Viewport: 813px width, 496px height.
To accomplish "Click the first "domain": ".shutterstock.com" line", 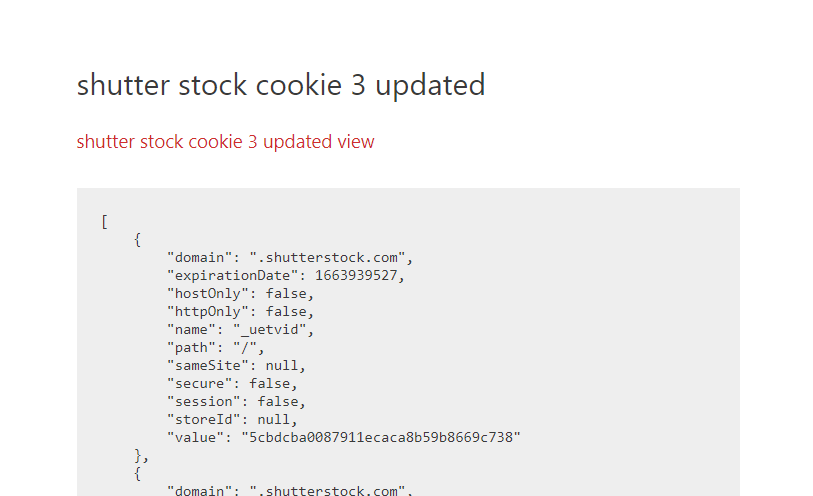I will coord(290,258).
